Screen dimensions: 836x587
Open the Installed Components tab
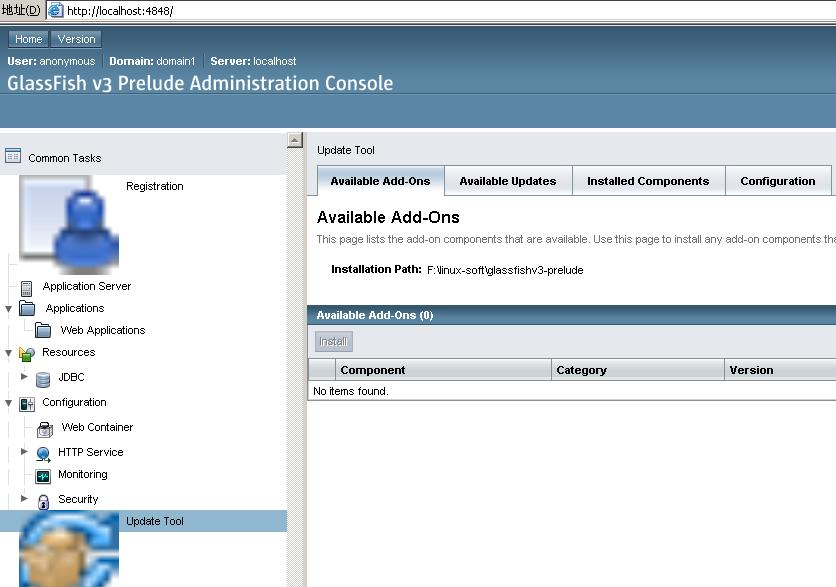[x=648, y=181]
